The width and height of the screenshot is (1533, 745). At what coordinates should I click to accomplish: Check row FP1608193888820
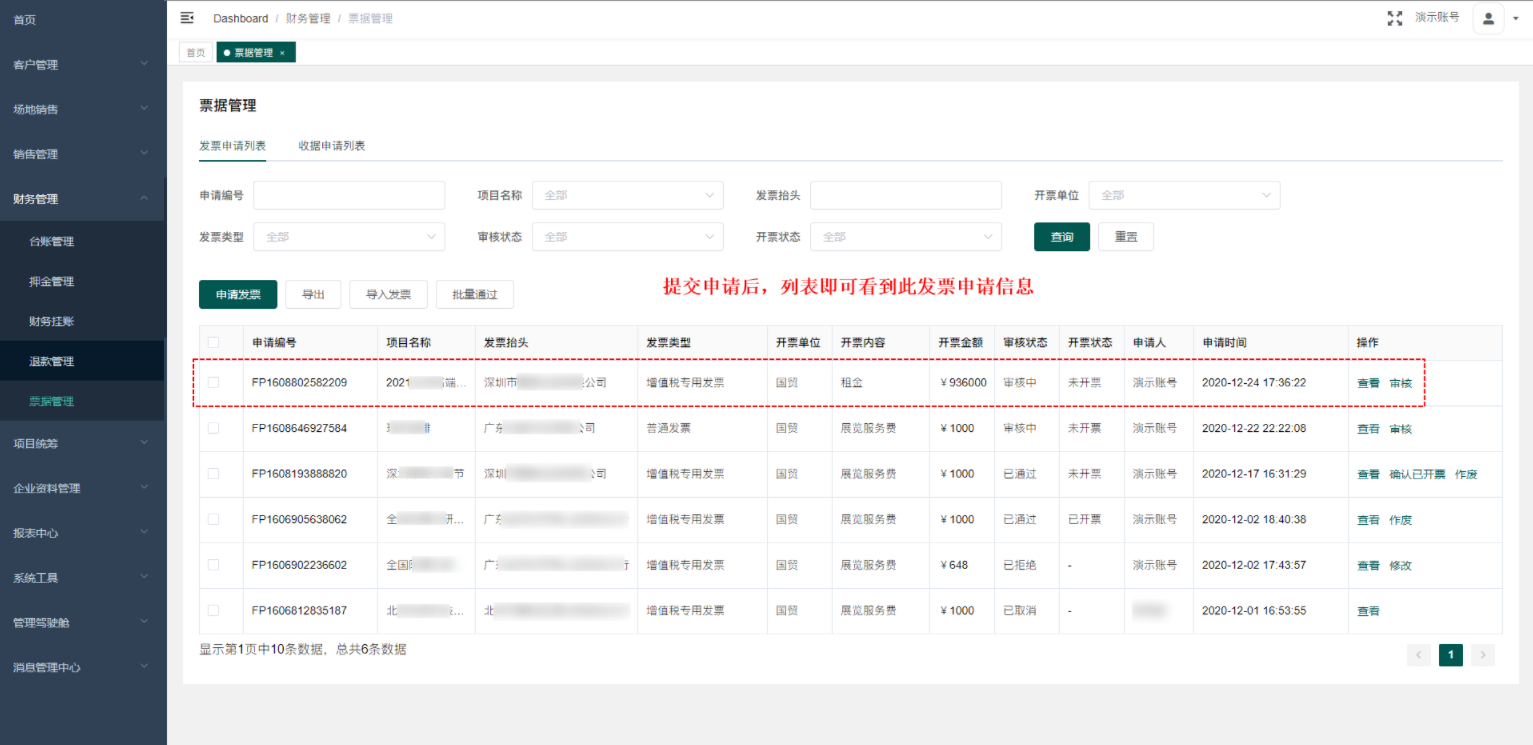click(213, 474)
